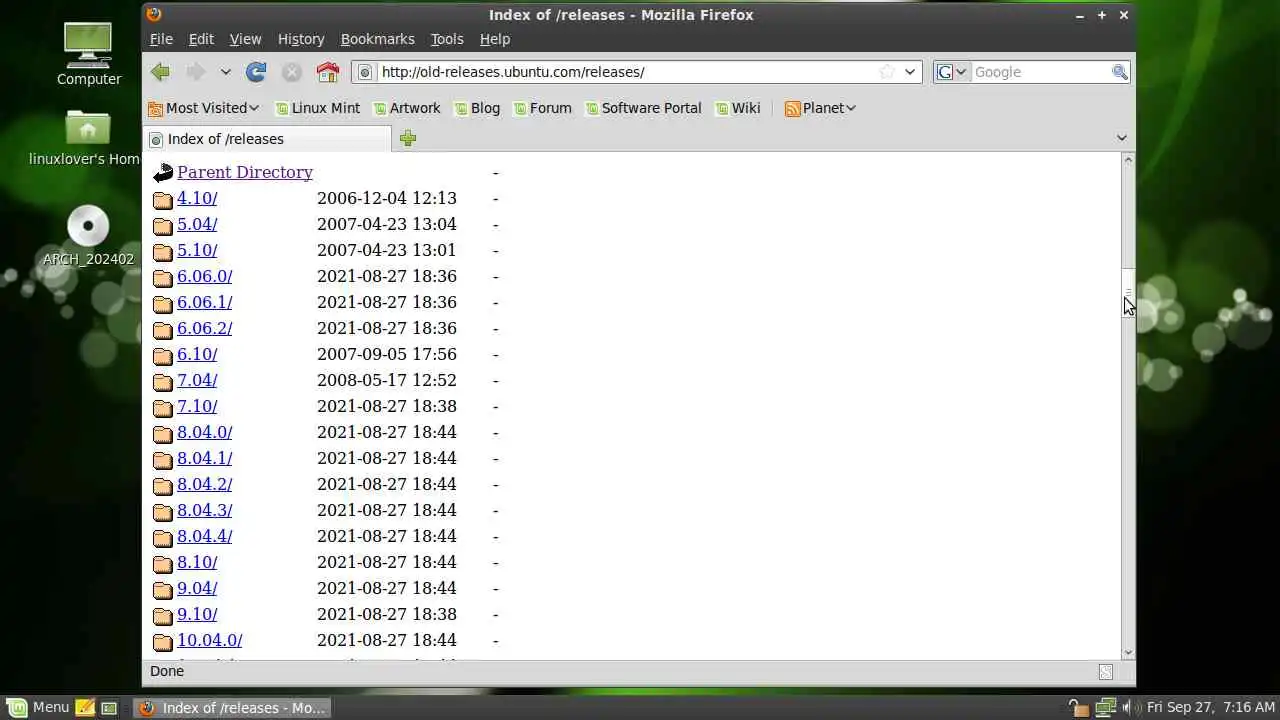Follow the Parent Directory link
Viewport: 1280px width, 720px height.
245,172
